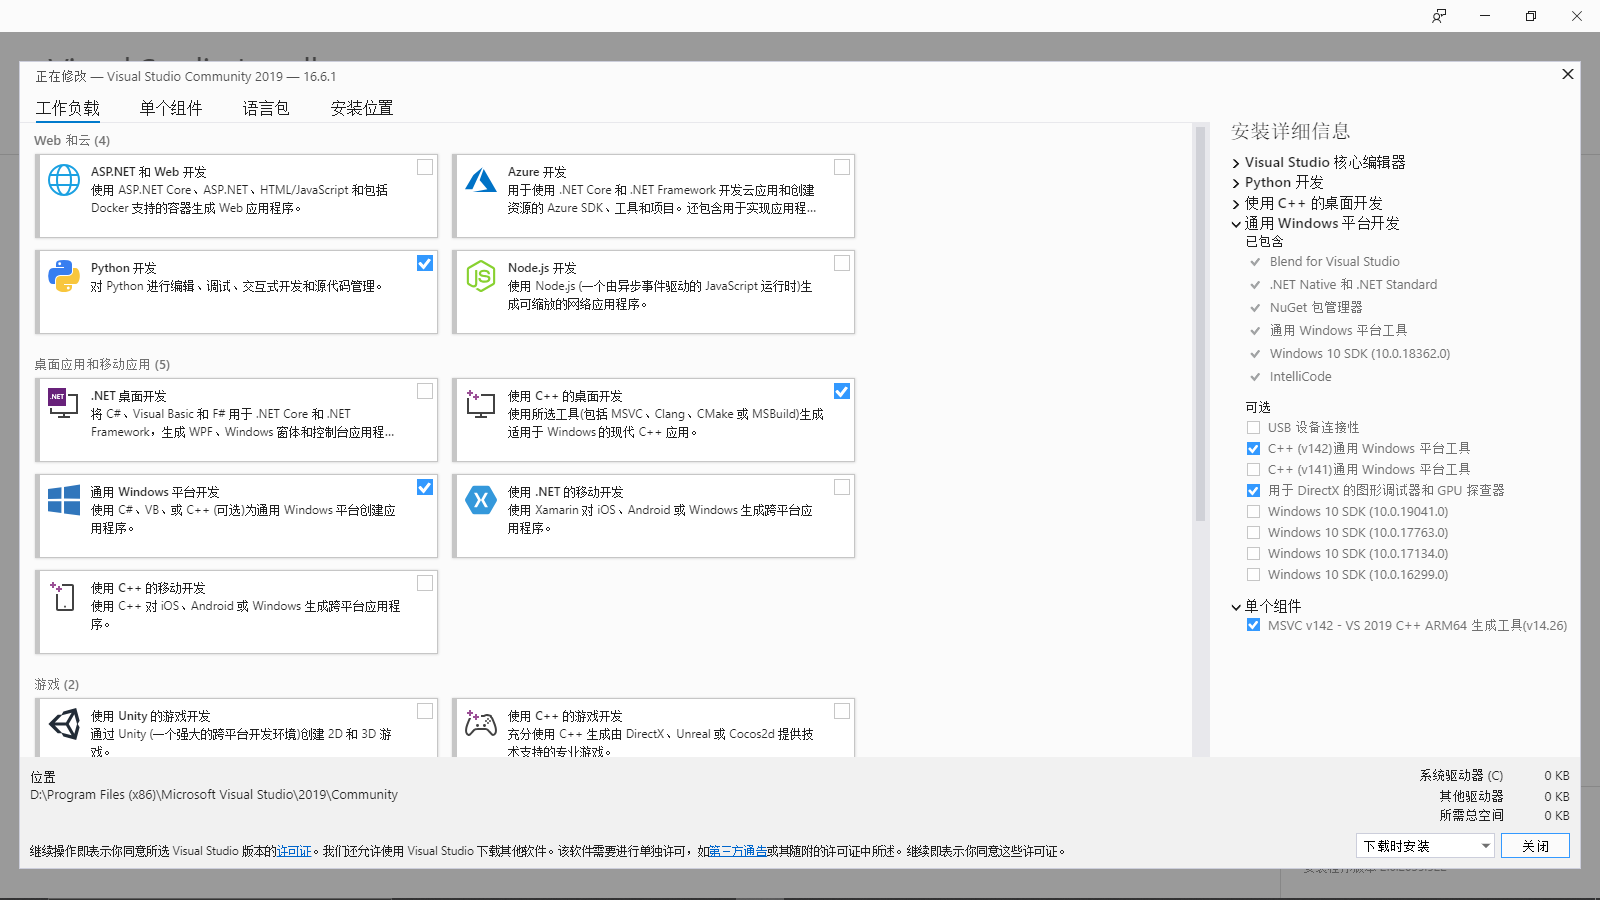Click the feedback icon in title bar
Viewport: 1600px width, 900px height.
[x=1439, y=16]
